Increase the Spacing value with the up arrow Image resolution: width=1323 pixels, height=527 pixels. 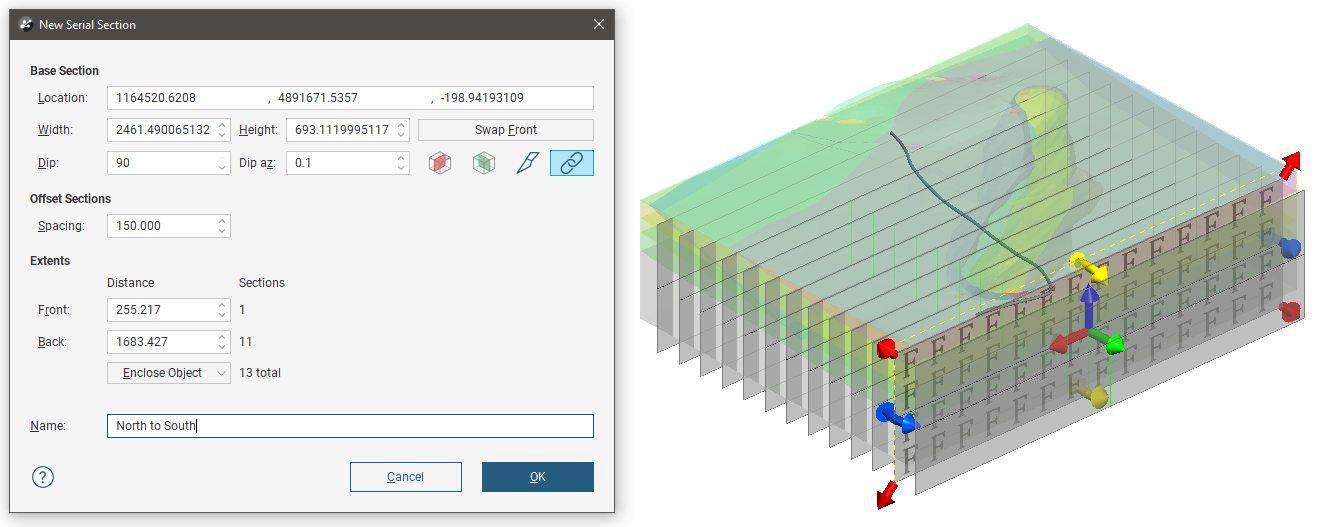point(222,220)
